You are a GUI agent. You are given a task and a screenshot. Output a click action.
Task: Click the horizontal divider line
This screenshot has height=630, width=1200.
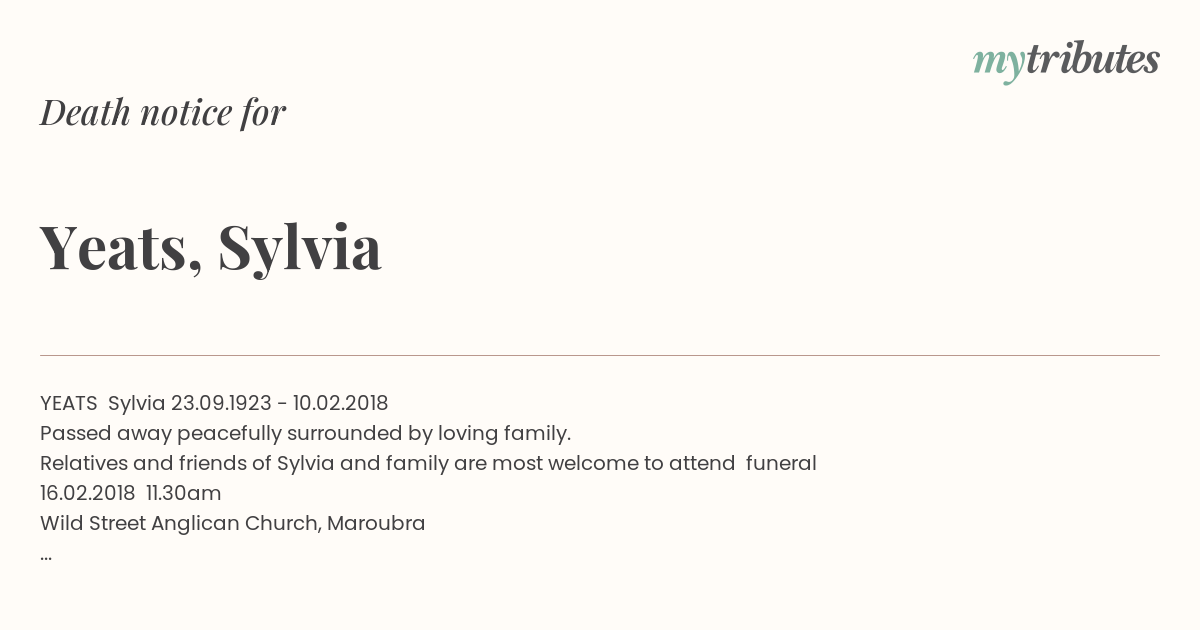point(600,355)
